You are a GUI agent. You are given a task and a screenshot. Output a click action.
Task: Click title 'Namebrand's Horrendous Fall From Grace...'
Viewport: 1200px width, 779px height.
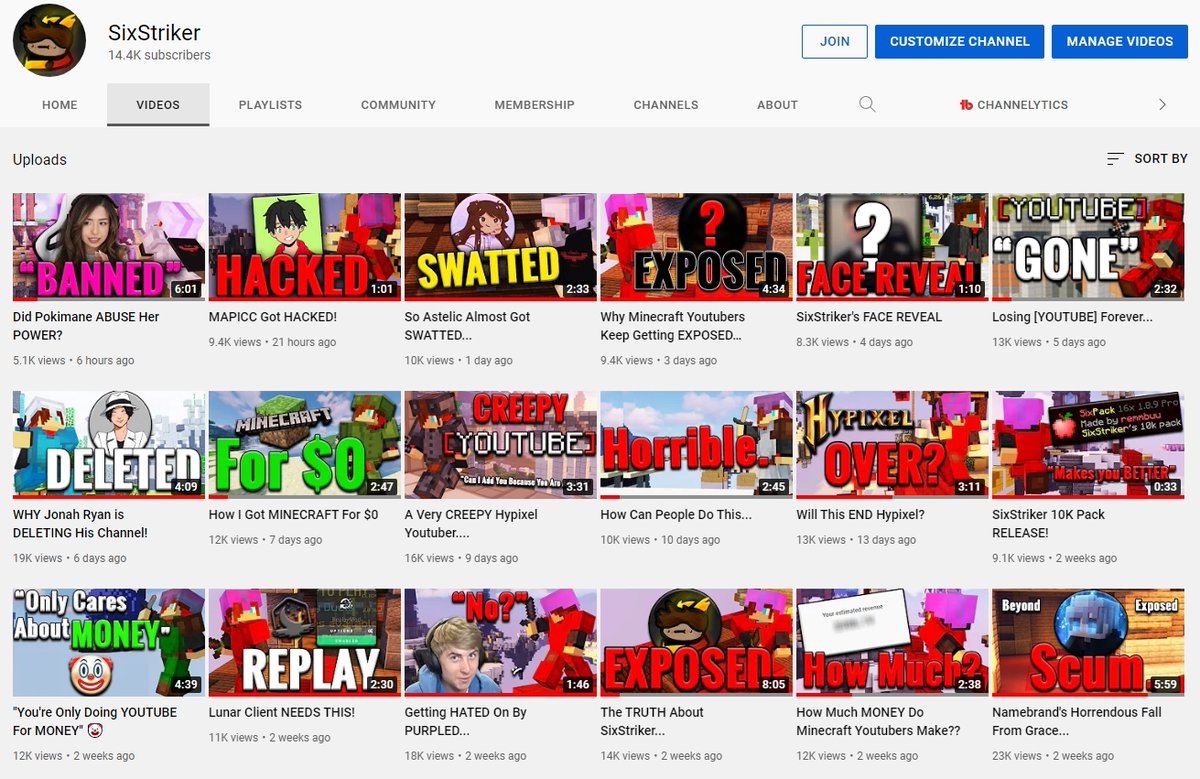click(x=1076, y=722)
